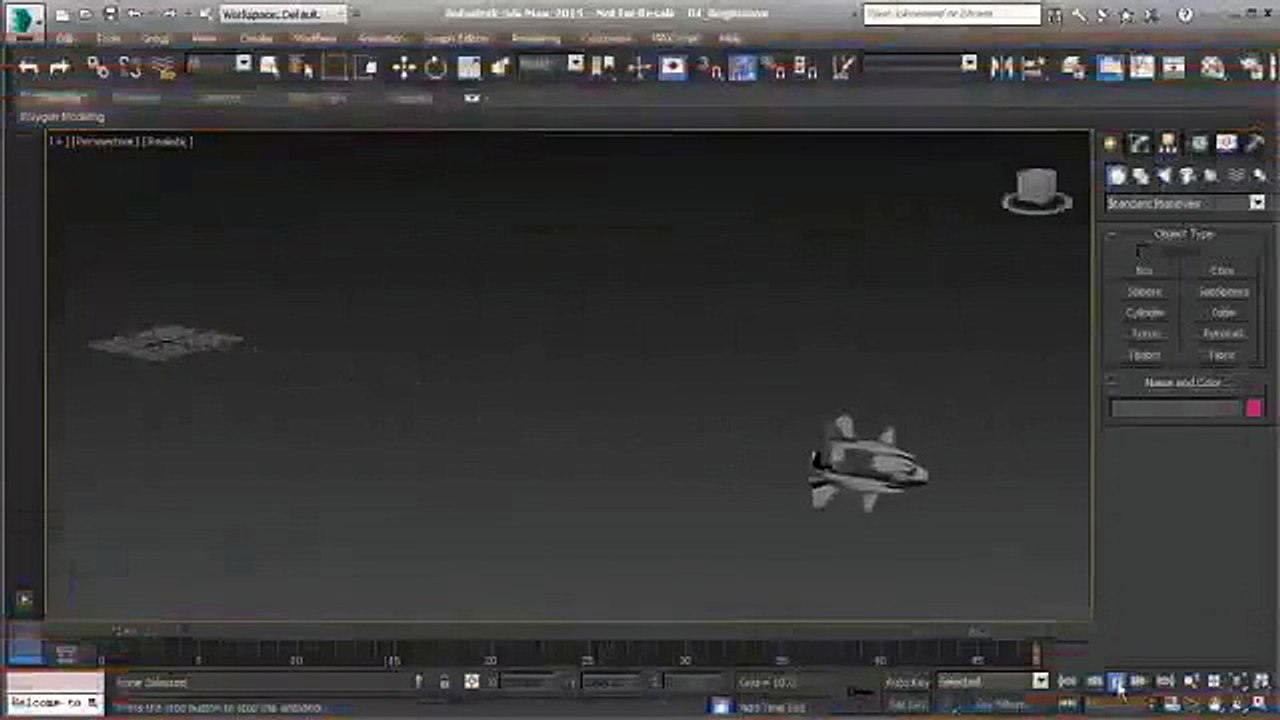Viewport: 1280px width, 720px height.
Task: Click the Go to Start playback button
Action: [x=1068, y=681]
